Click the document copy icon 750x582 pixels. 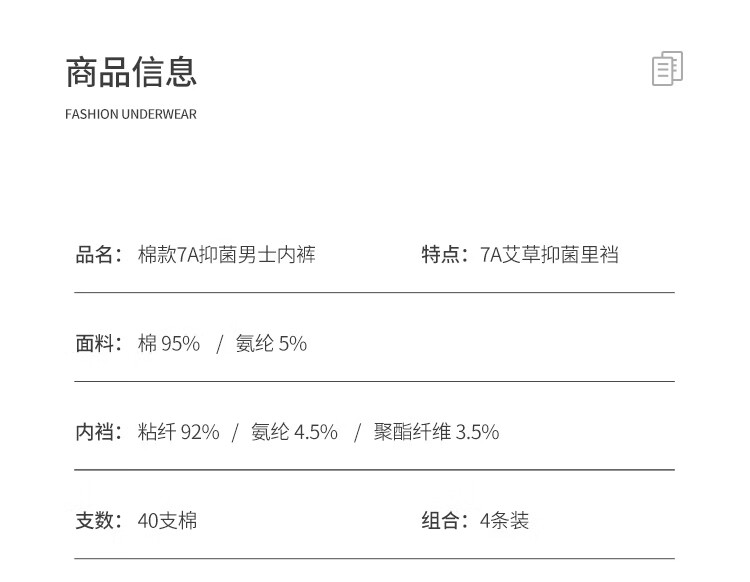pyautogui.click(x=667, y=68)
